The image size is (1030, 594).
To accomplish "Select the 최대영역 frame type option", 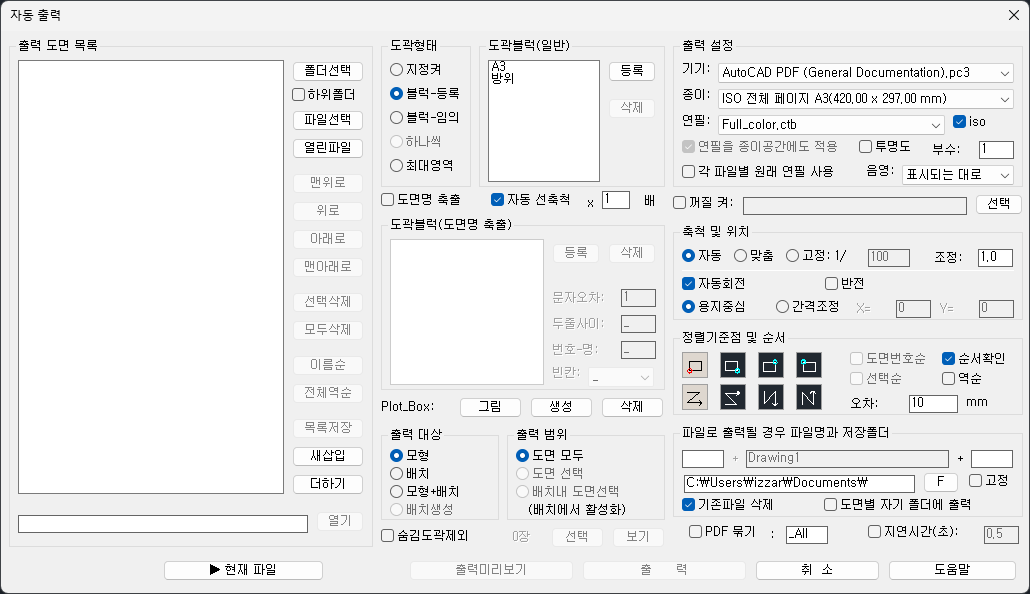I will point(421,165).
